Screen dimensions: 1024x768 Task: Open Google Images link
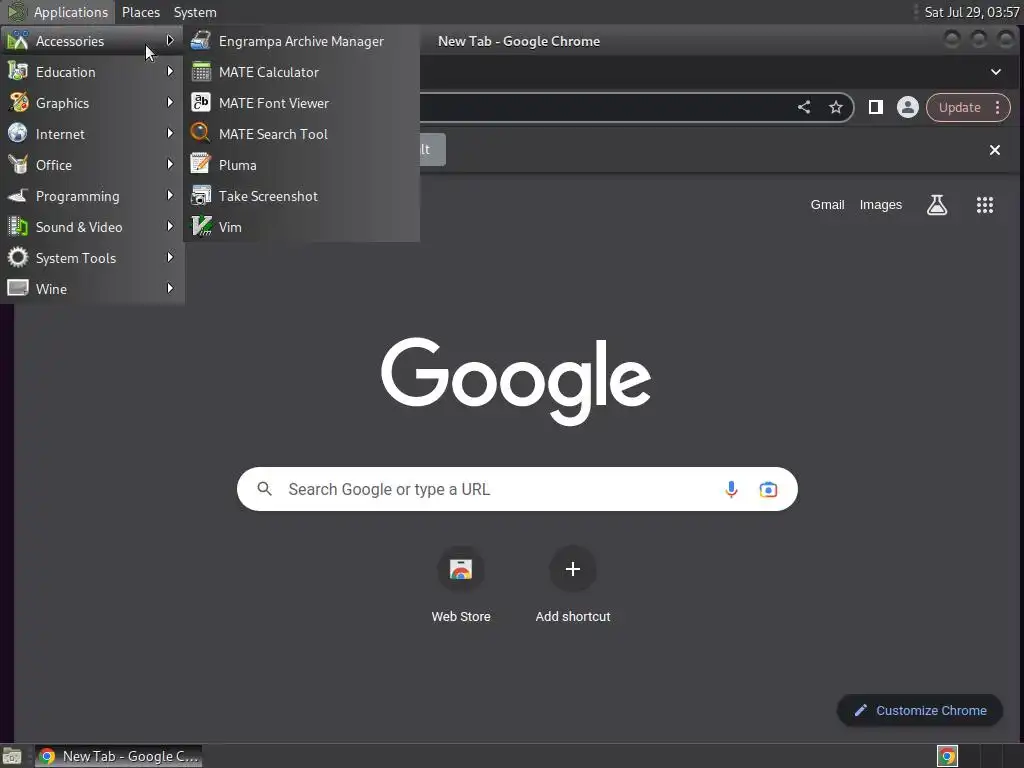(x=880, y=204)
